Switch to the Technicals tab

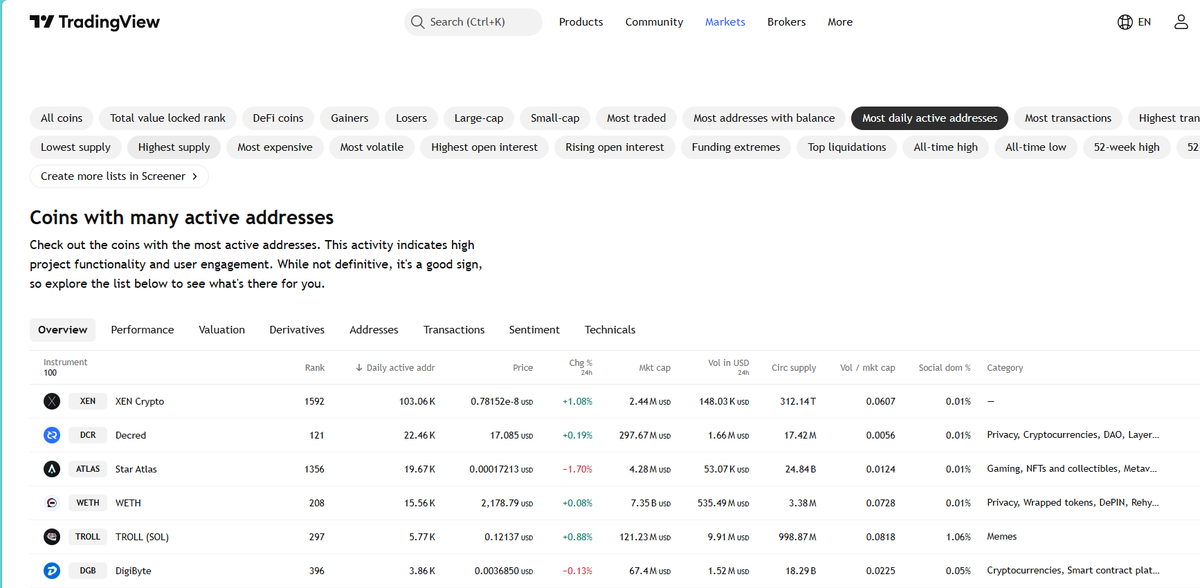[610, 329]
